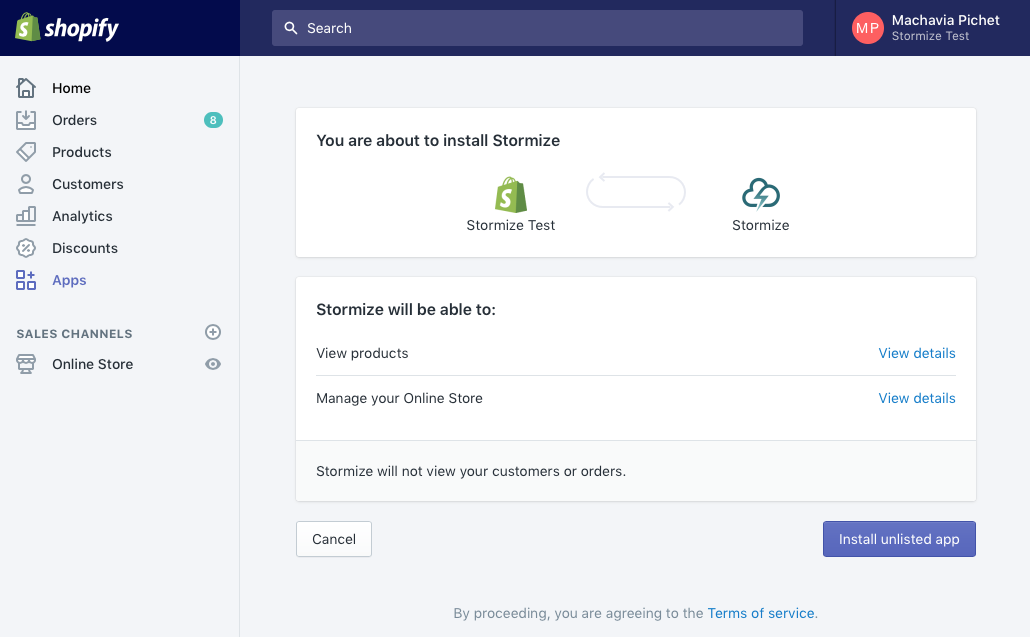Click the Analytics bar chart icon
Viewport: 1030px width, 637px height.
click(x=26, y=216)
